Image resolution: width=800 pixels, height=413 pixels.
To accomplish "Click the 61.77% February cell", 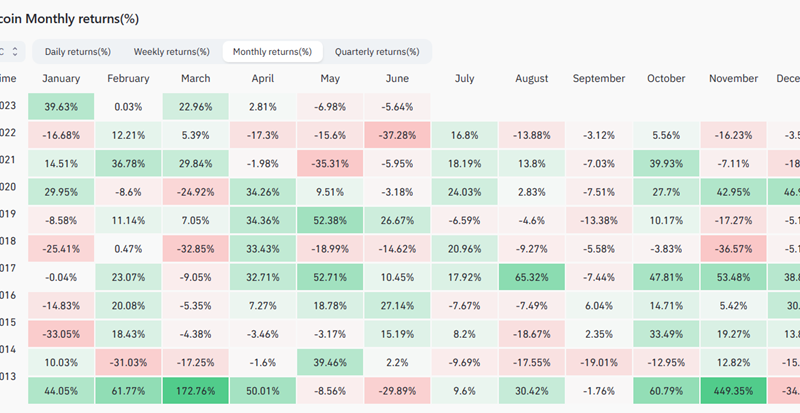I will (x=128, y=391).
